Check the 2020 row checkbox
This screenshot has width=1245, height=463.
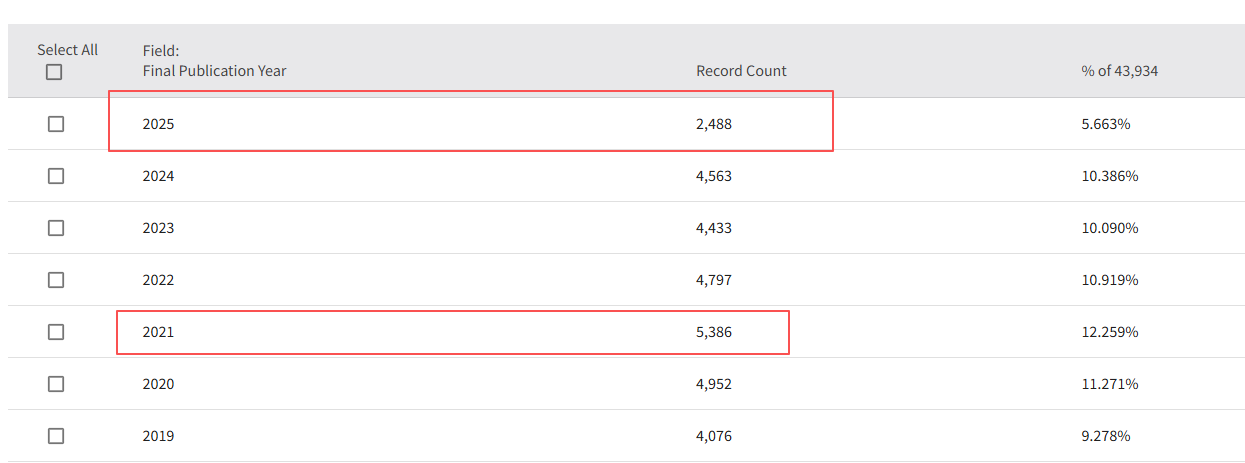pyautogui.click(x=56, y=384)
